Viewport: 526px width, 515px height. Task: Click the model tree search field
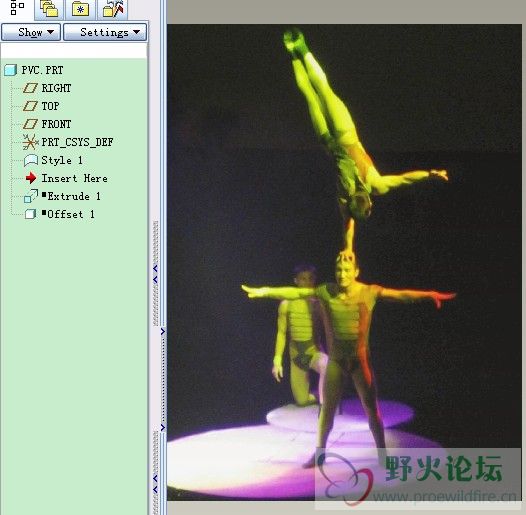click(x=74, y=50)
